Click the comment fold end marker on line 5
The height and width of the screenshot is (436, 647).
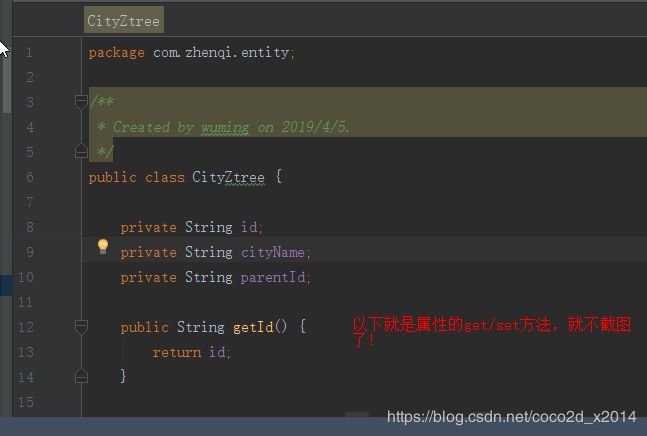click(x=81, y=151)
